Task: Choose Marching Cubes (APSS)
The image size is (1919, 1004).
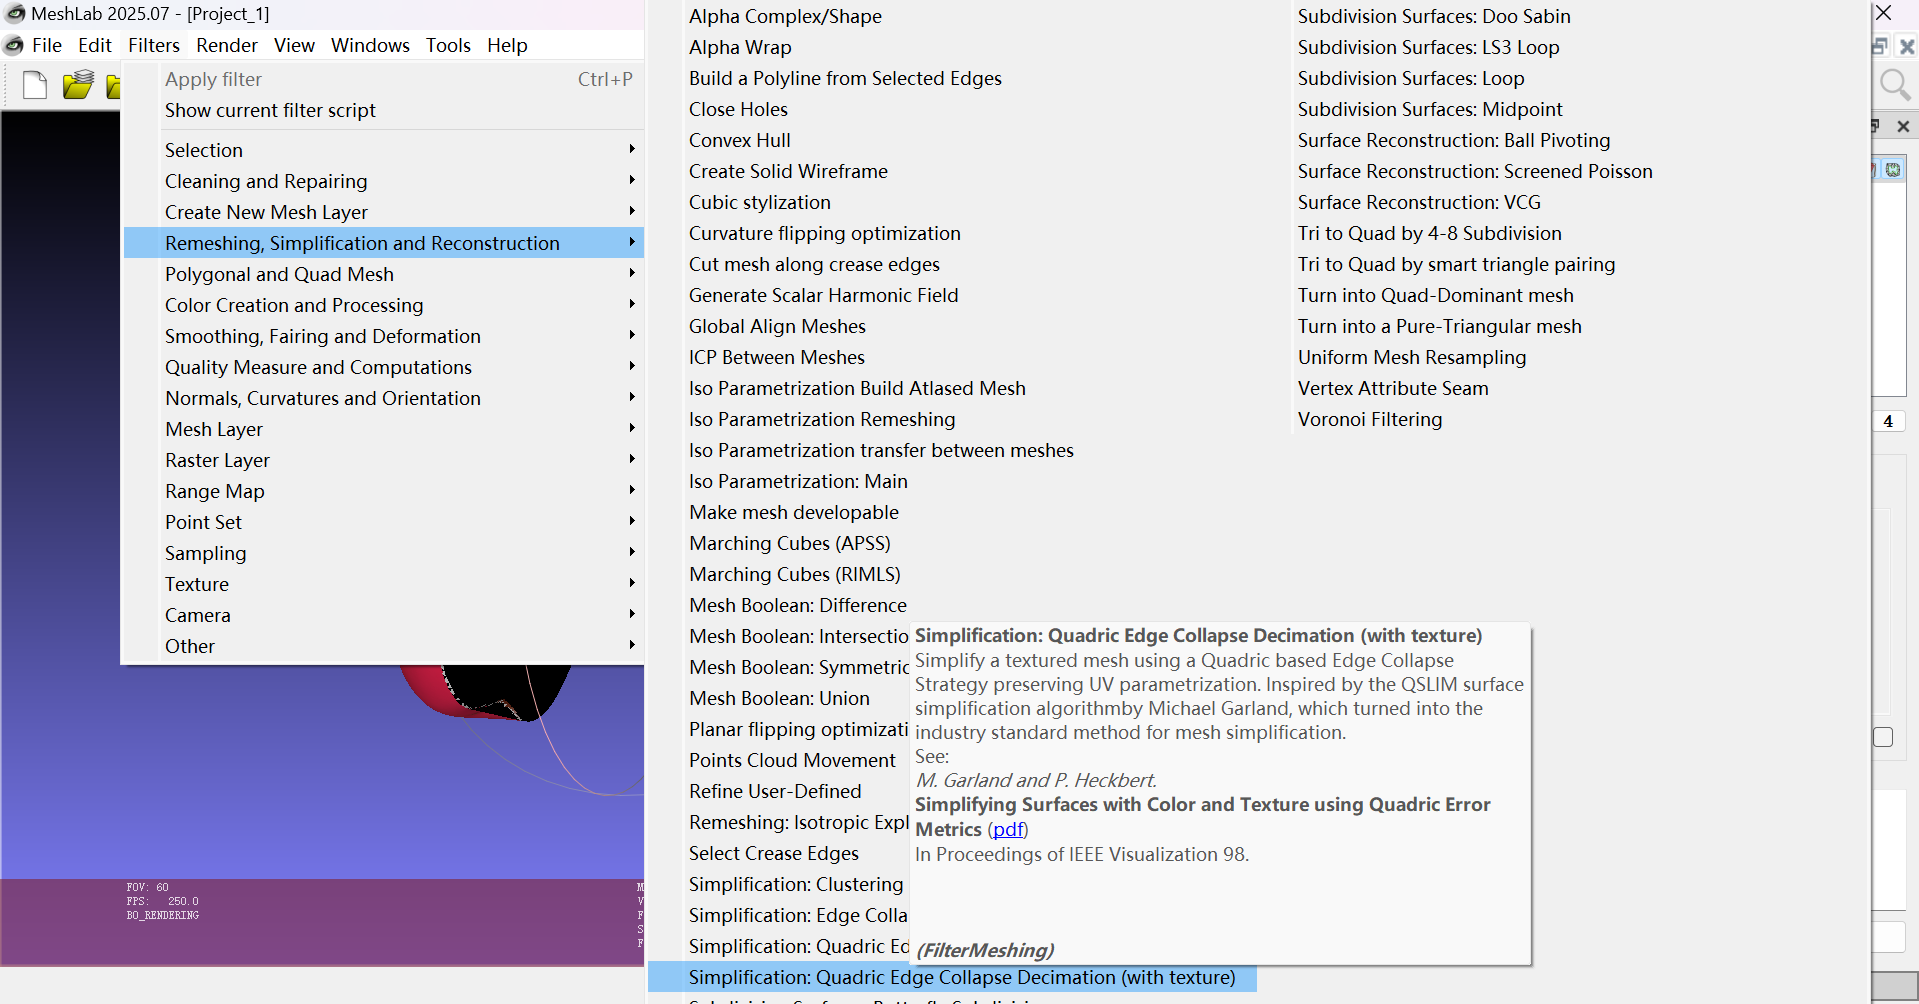Action: coord(789,543)
